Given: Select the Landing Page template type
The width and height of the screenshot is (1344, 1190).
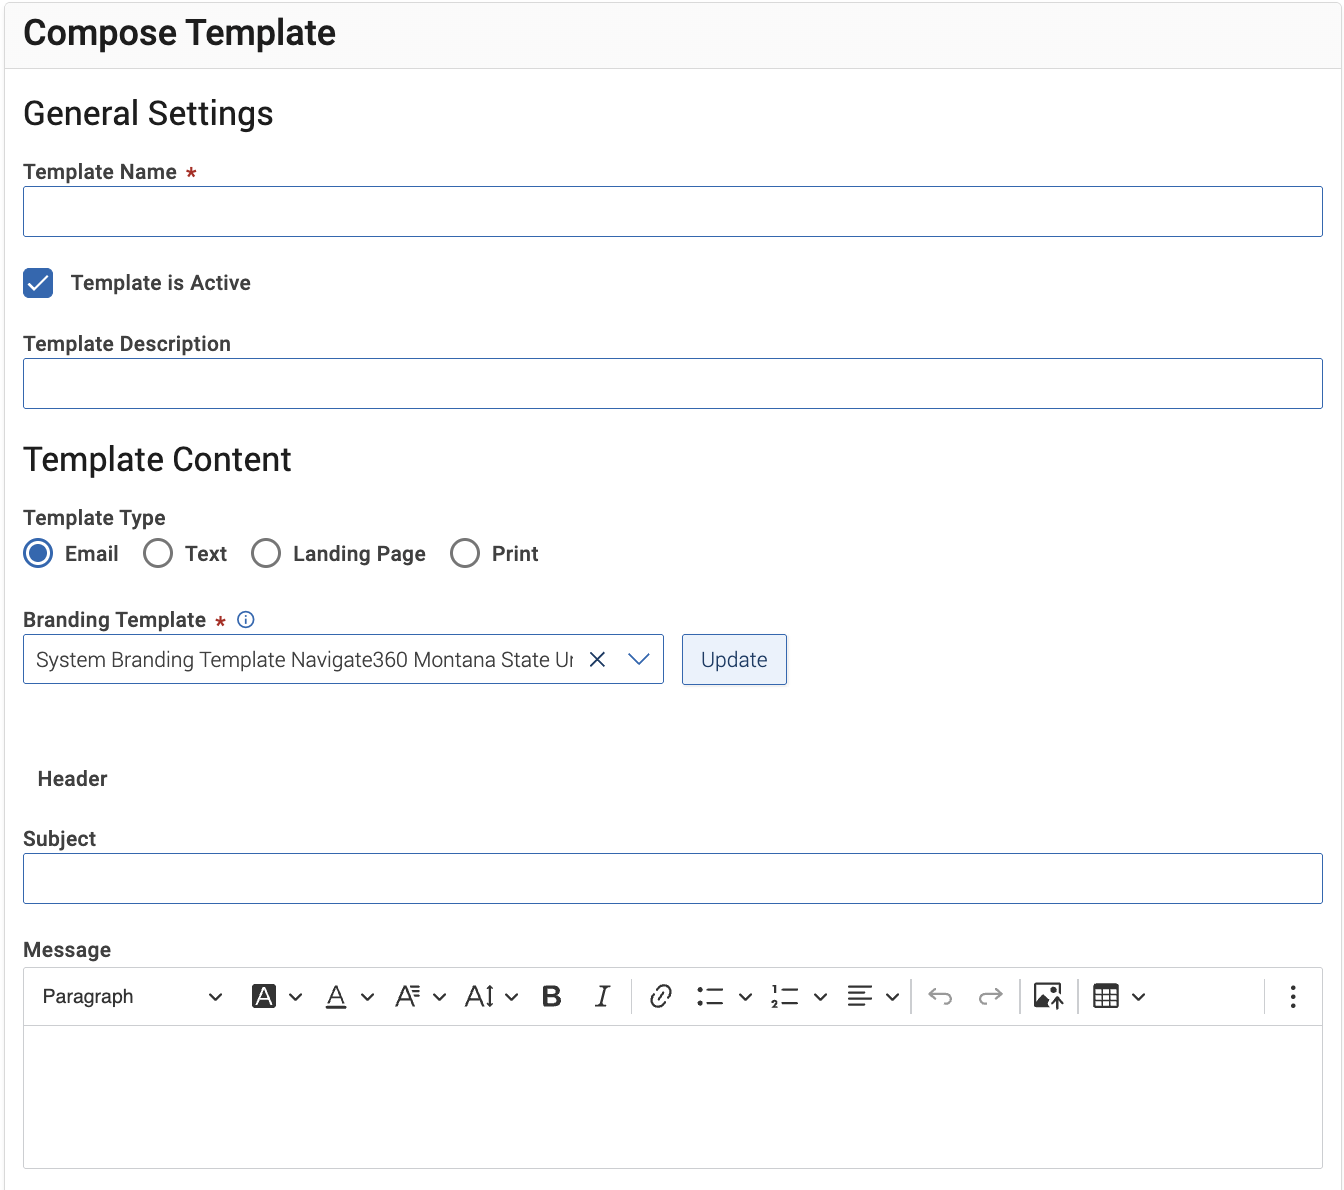Looking at the screenshot, I should [266, 553].
